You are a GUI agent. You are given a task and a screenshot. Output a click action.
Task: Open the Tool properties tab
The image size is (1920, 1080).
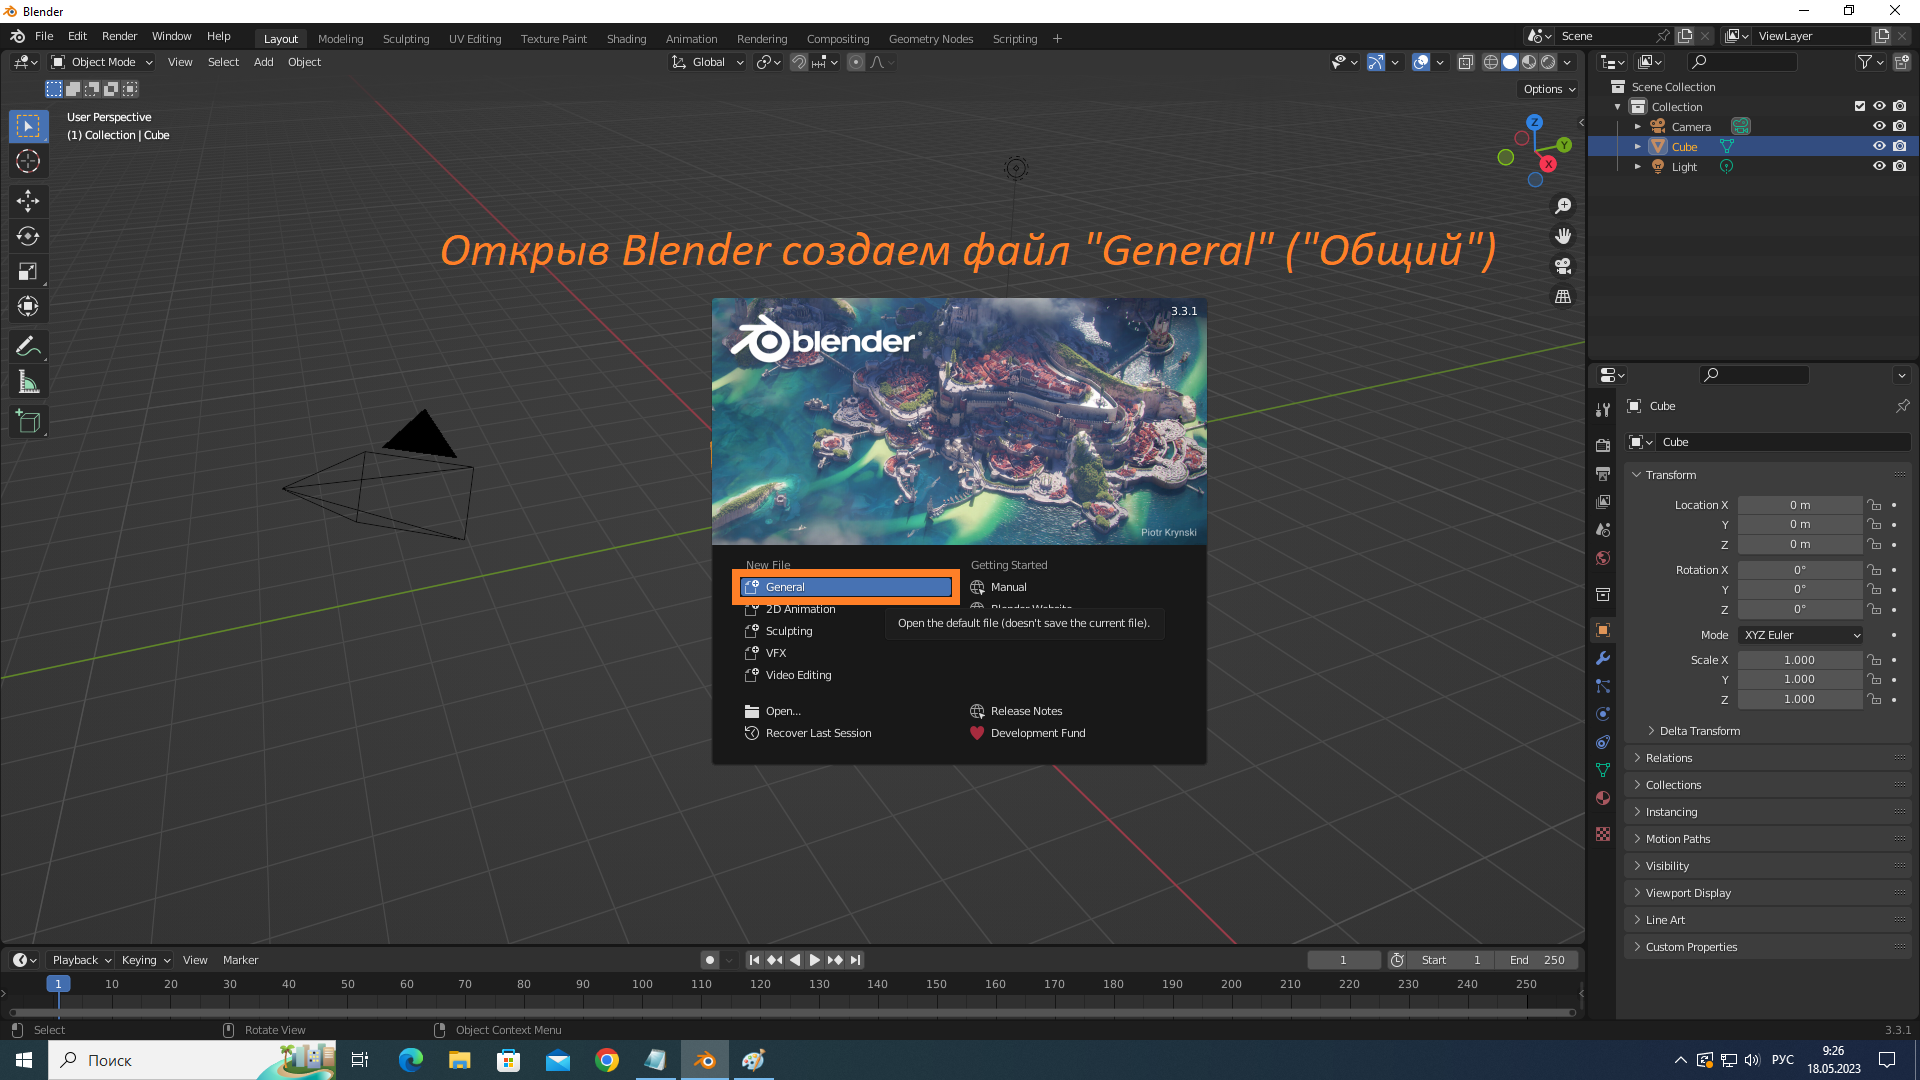click(x=1603, y=409)
